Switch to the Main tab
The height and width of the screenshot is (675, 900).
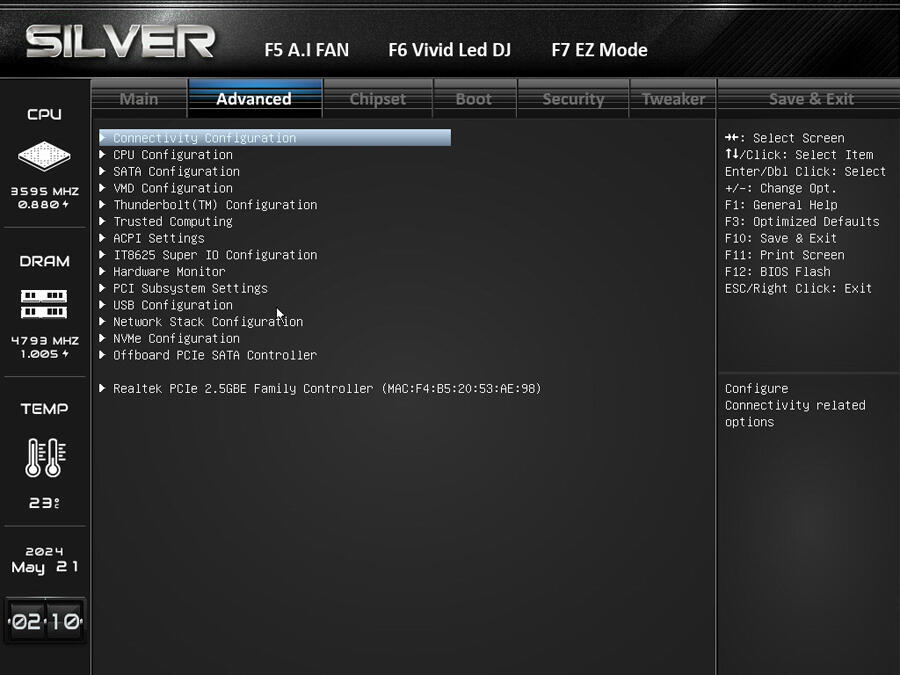(139, 99)
